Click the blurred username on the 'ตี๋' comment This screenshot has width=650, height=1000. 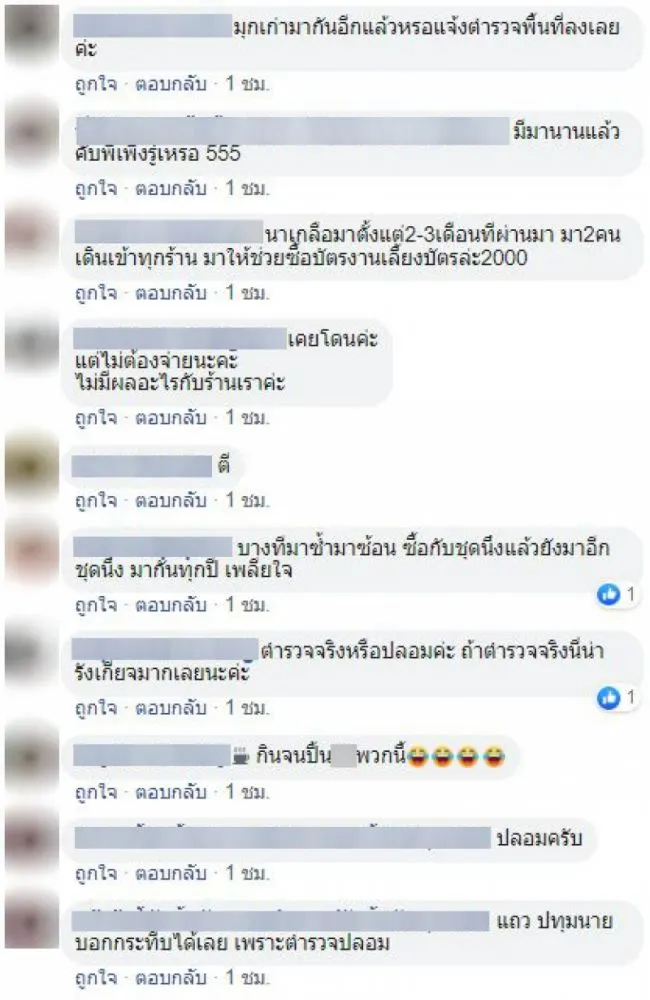tap(142, 466)
